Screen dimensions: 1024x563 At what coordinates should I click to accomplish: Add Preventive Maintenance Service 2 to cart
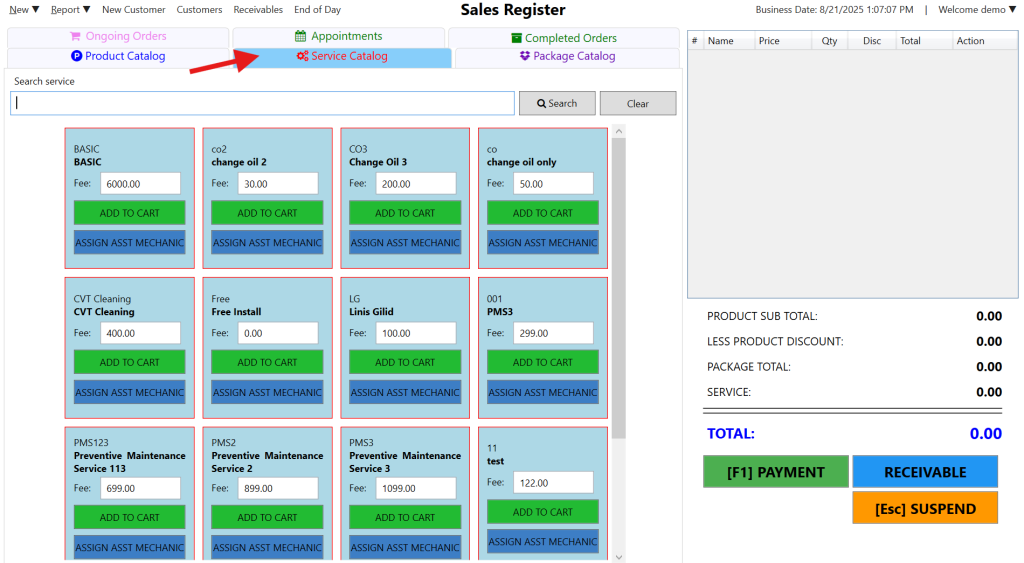coord(267,517)
